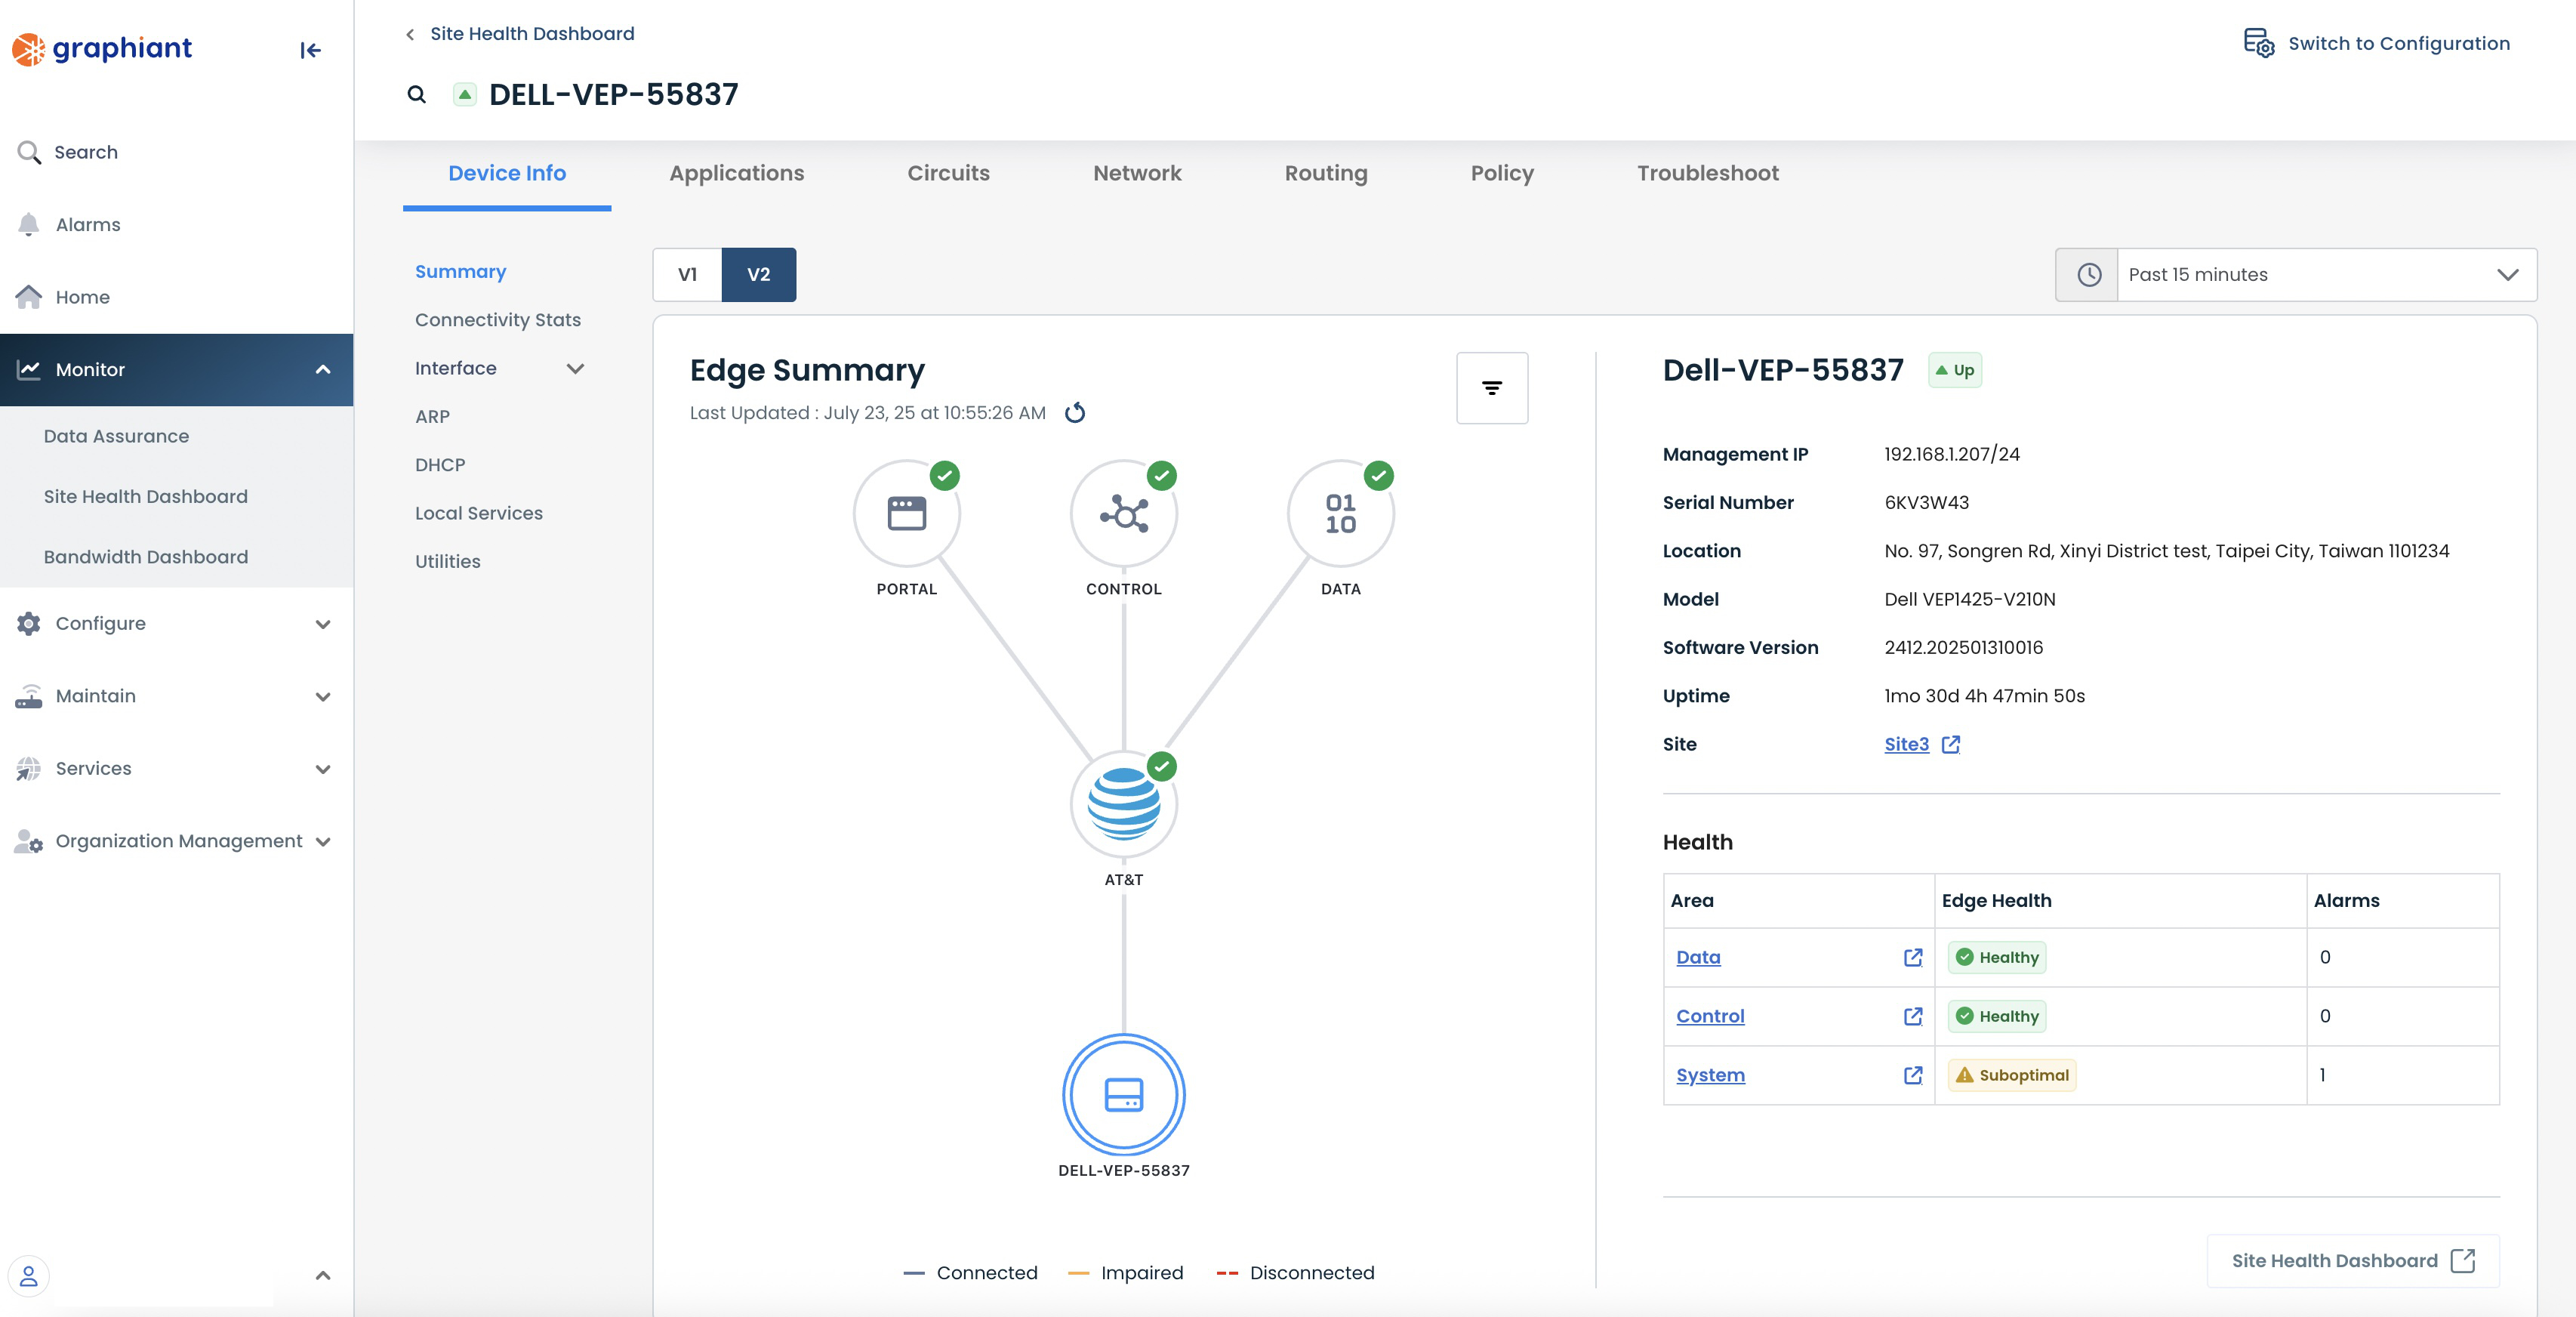Screen dimensions: 2576x1317
Task: Open external link icon in Data row
Action: 1913,958
